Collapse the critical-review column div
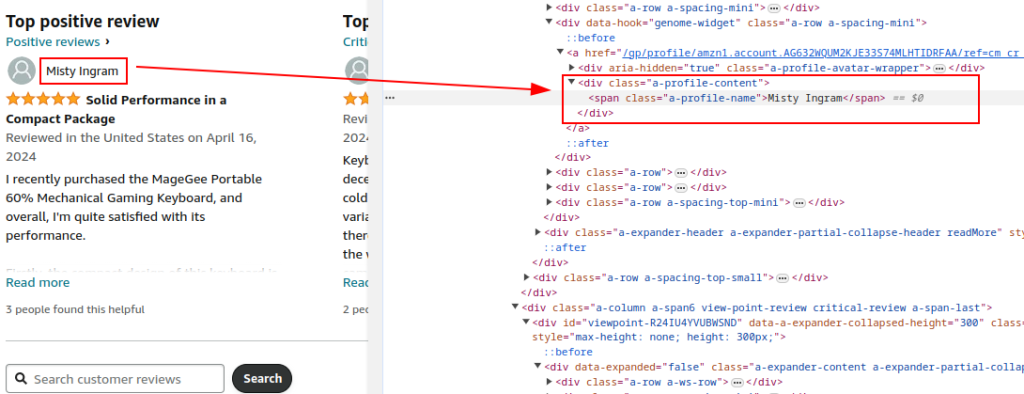This screenshot has width=1024, height=394. pos(515,307)
